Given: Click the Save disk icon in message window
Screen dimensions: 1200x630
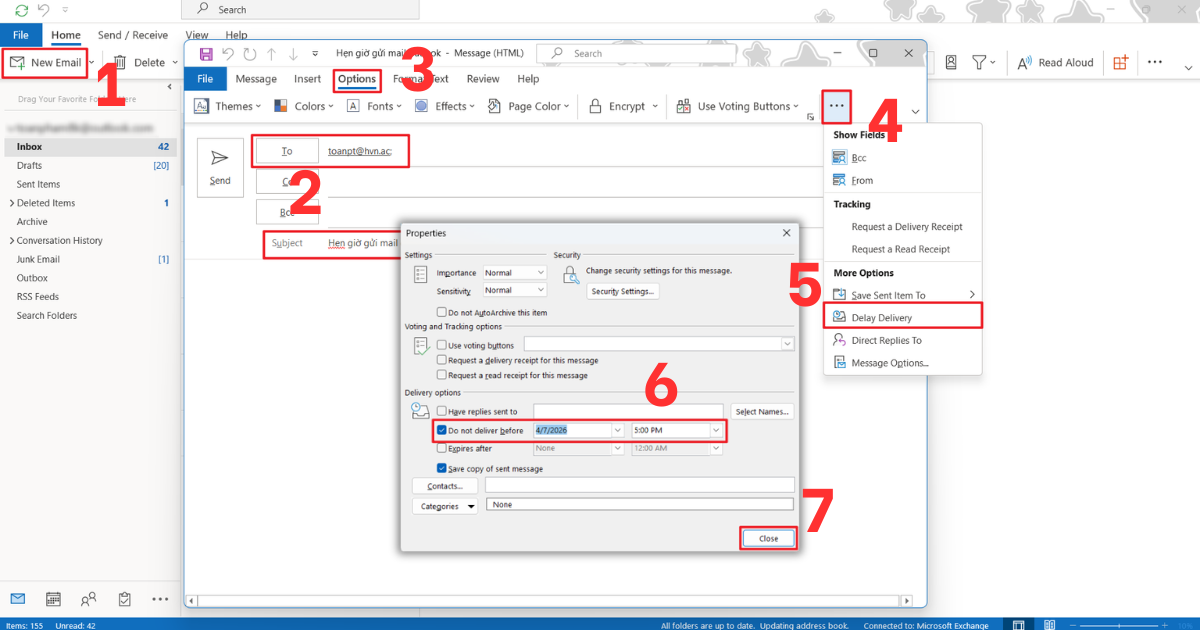Looking at the screenshot, I should pyautogui.click(x=206, y=53).
